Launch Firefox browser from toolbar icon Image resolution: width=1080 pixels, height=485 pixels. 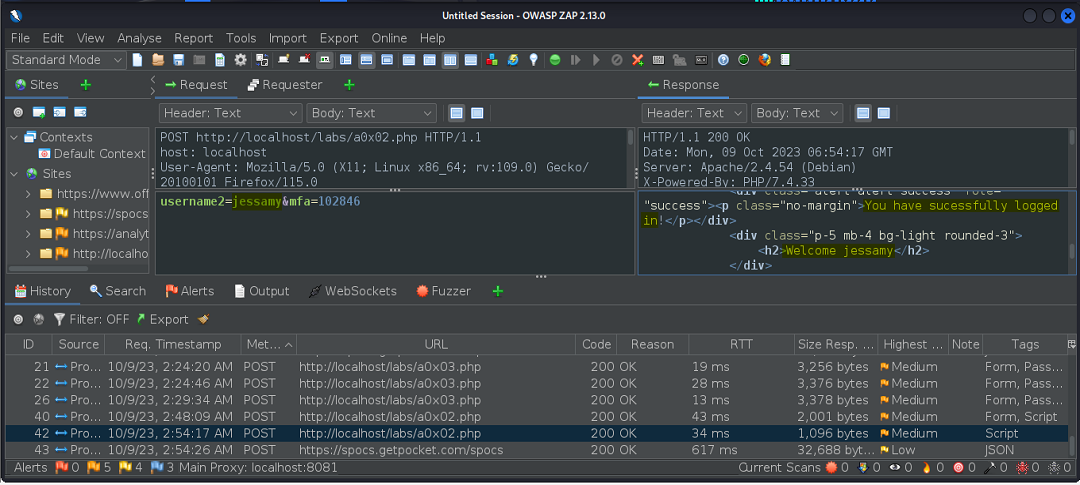point(764,60)
